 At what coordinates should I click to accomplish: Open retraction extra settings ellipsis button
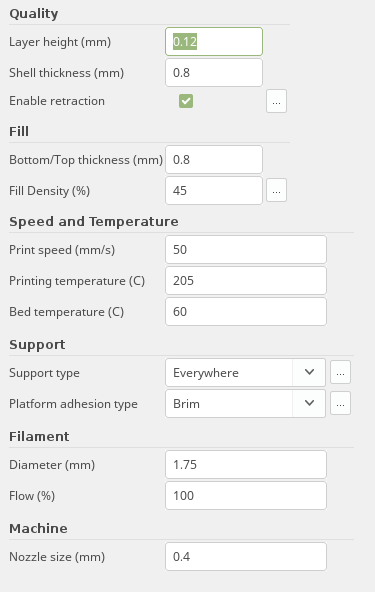point(276,101)
